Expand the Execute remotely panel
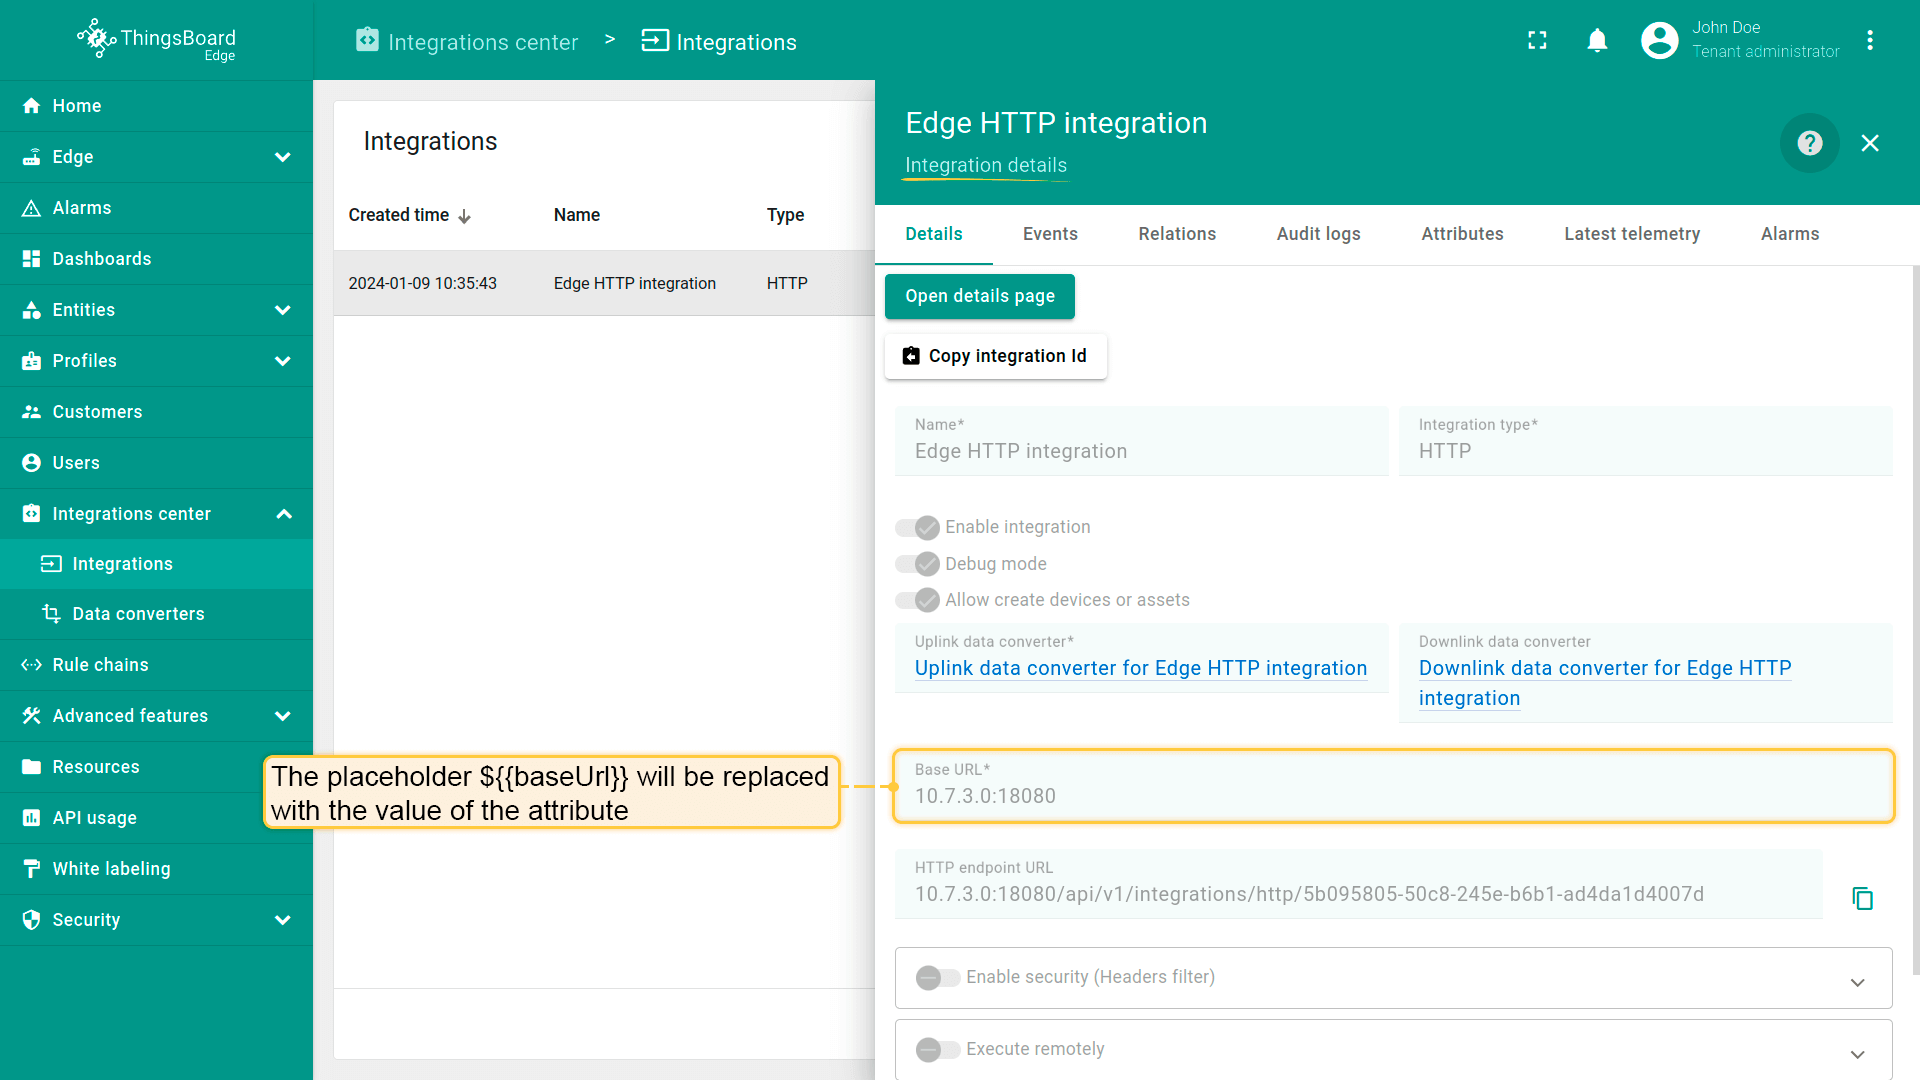This screenshot has height=1080, width=1920. pos(1857,1054)
